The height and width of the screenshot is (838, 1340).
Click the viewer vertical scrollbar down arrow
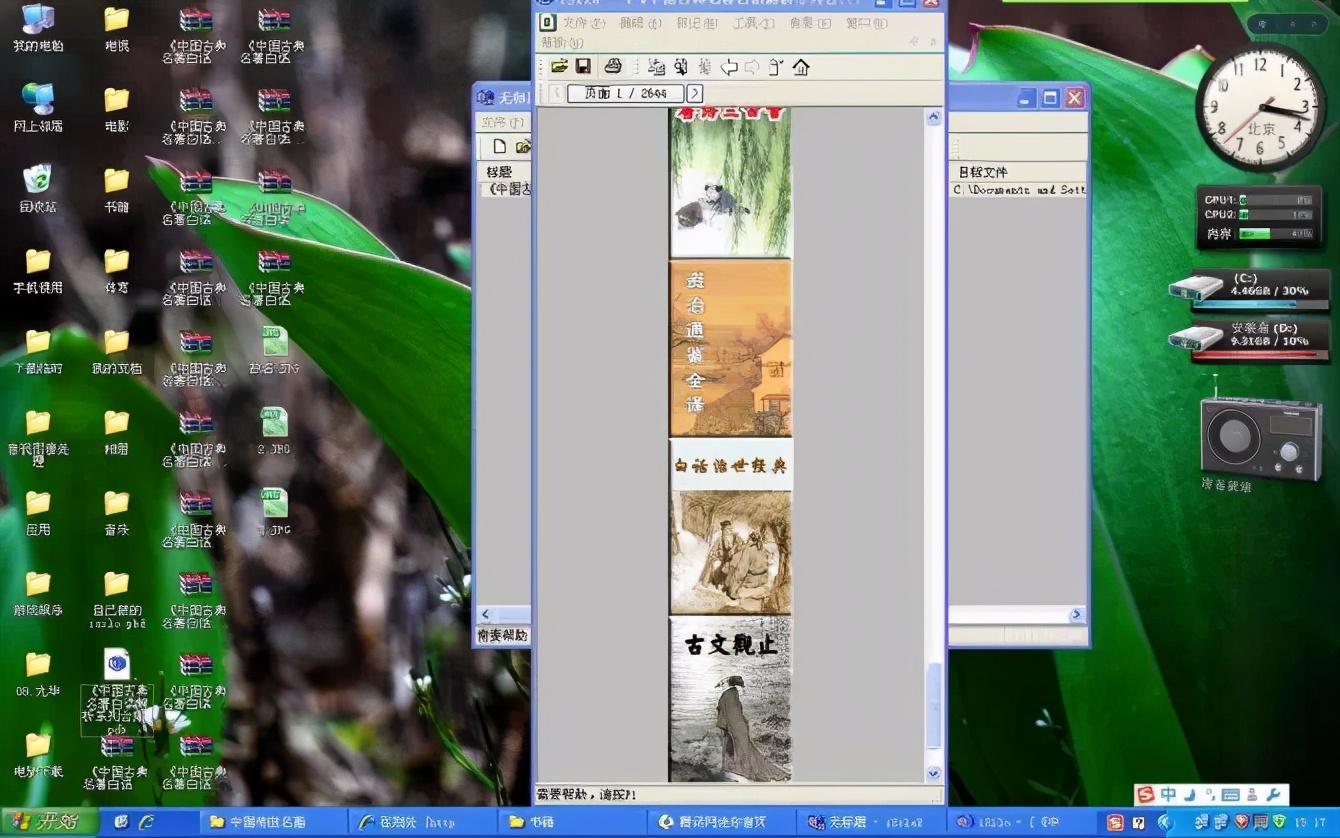[x=934, y=773]
